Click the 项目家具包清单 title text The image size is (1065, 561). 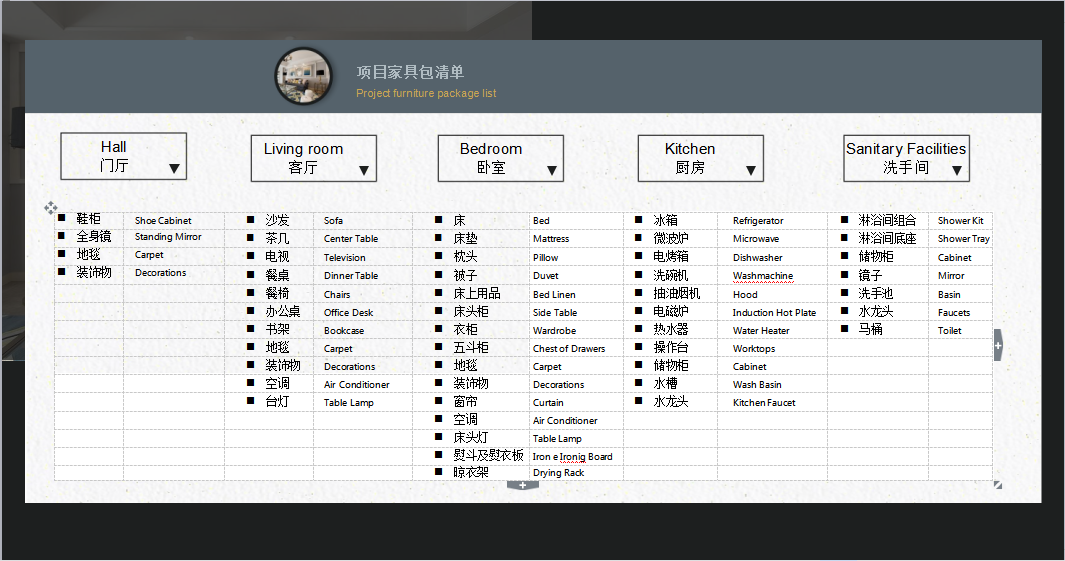coord(410,72)
